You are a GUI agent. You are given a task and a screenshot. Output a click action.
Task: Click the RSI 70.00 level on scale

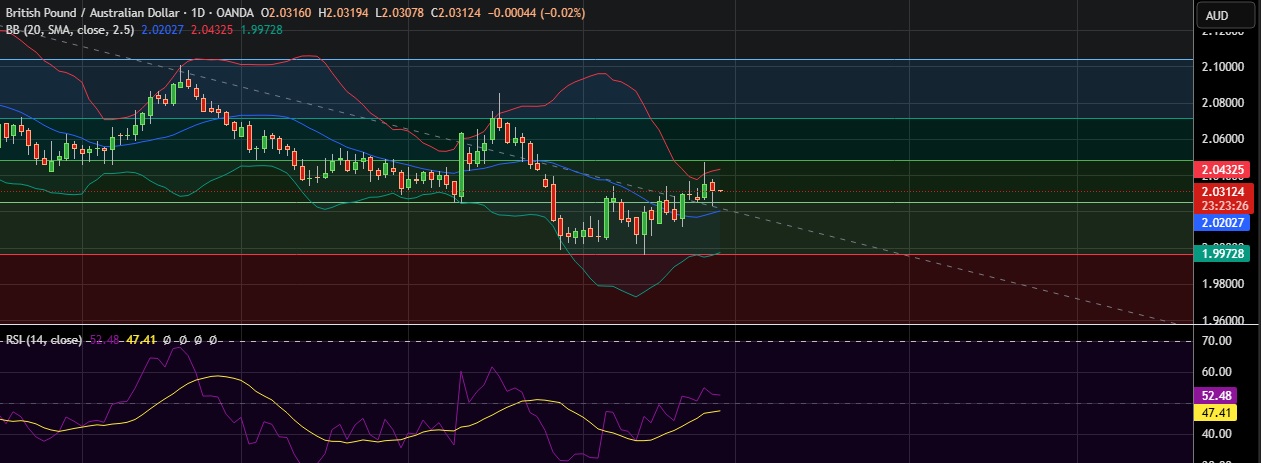(1216, 341)
